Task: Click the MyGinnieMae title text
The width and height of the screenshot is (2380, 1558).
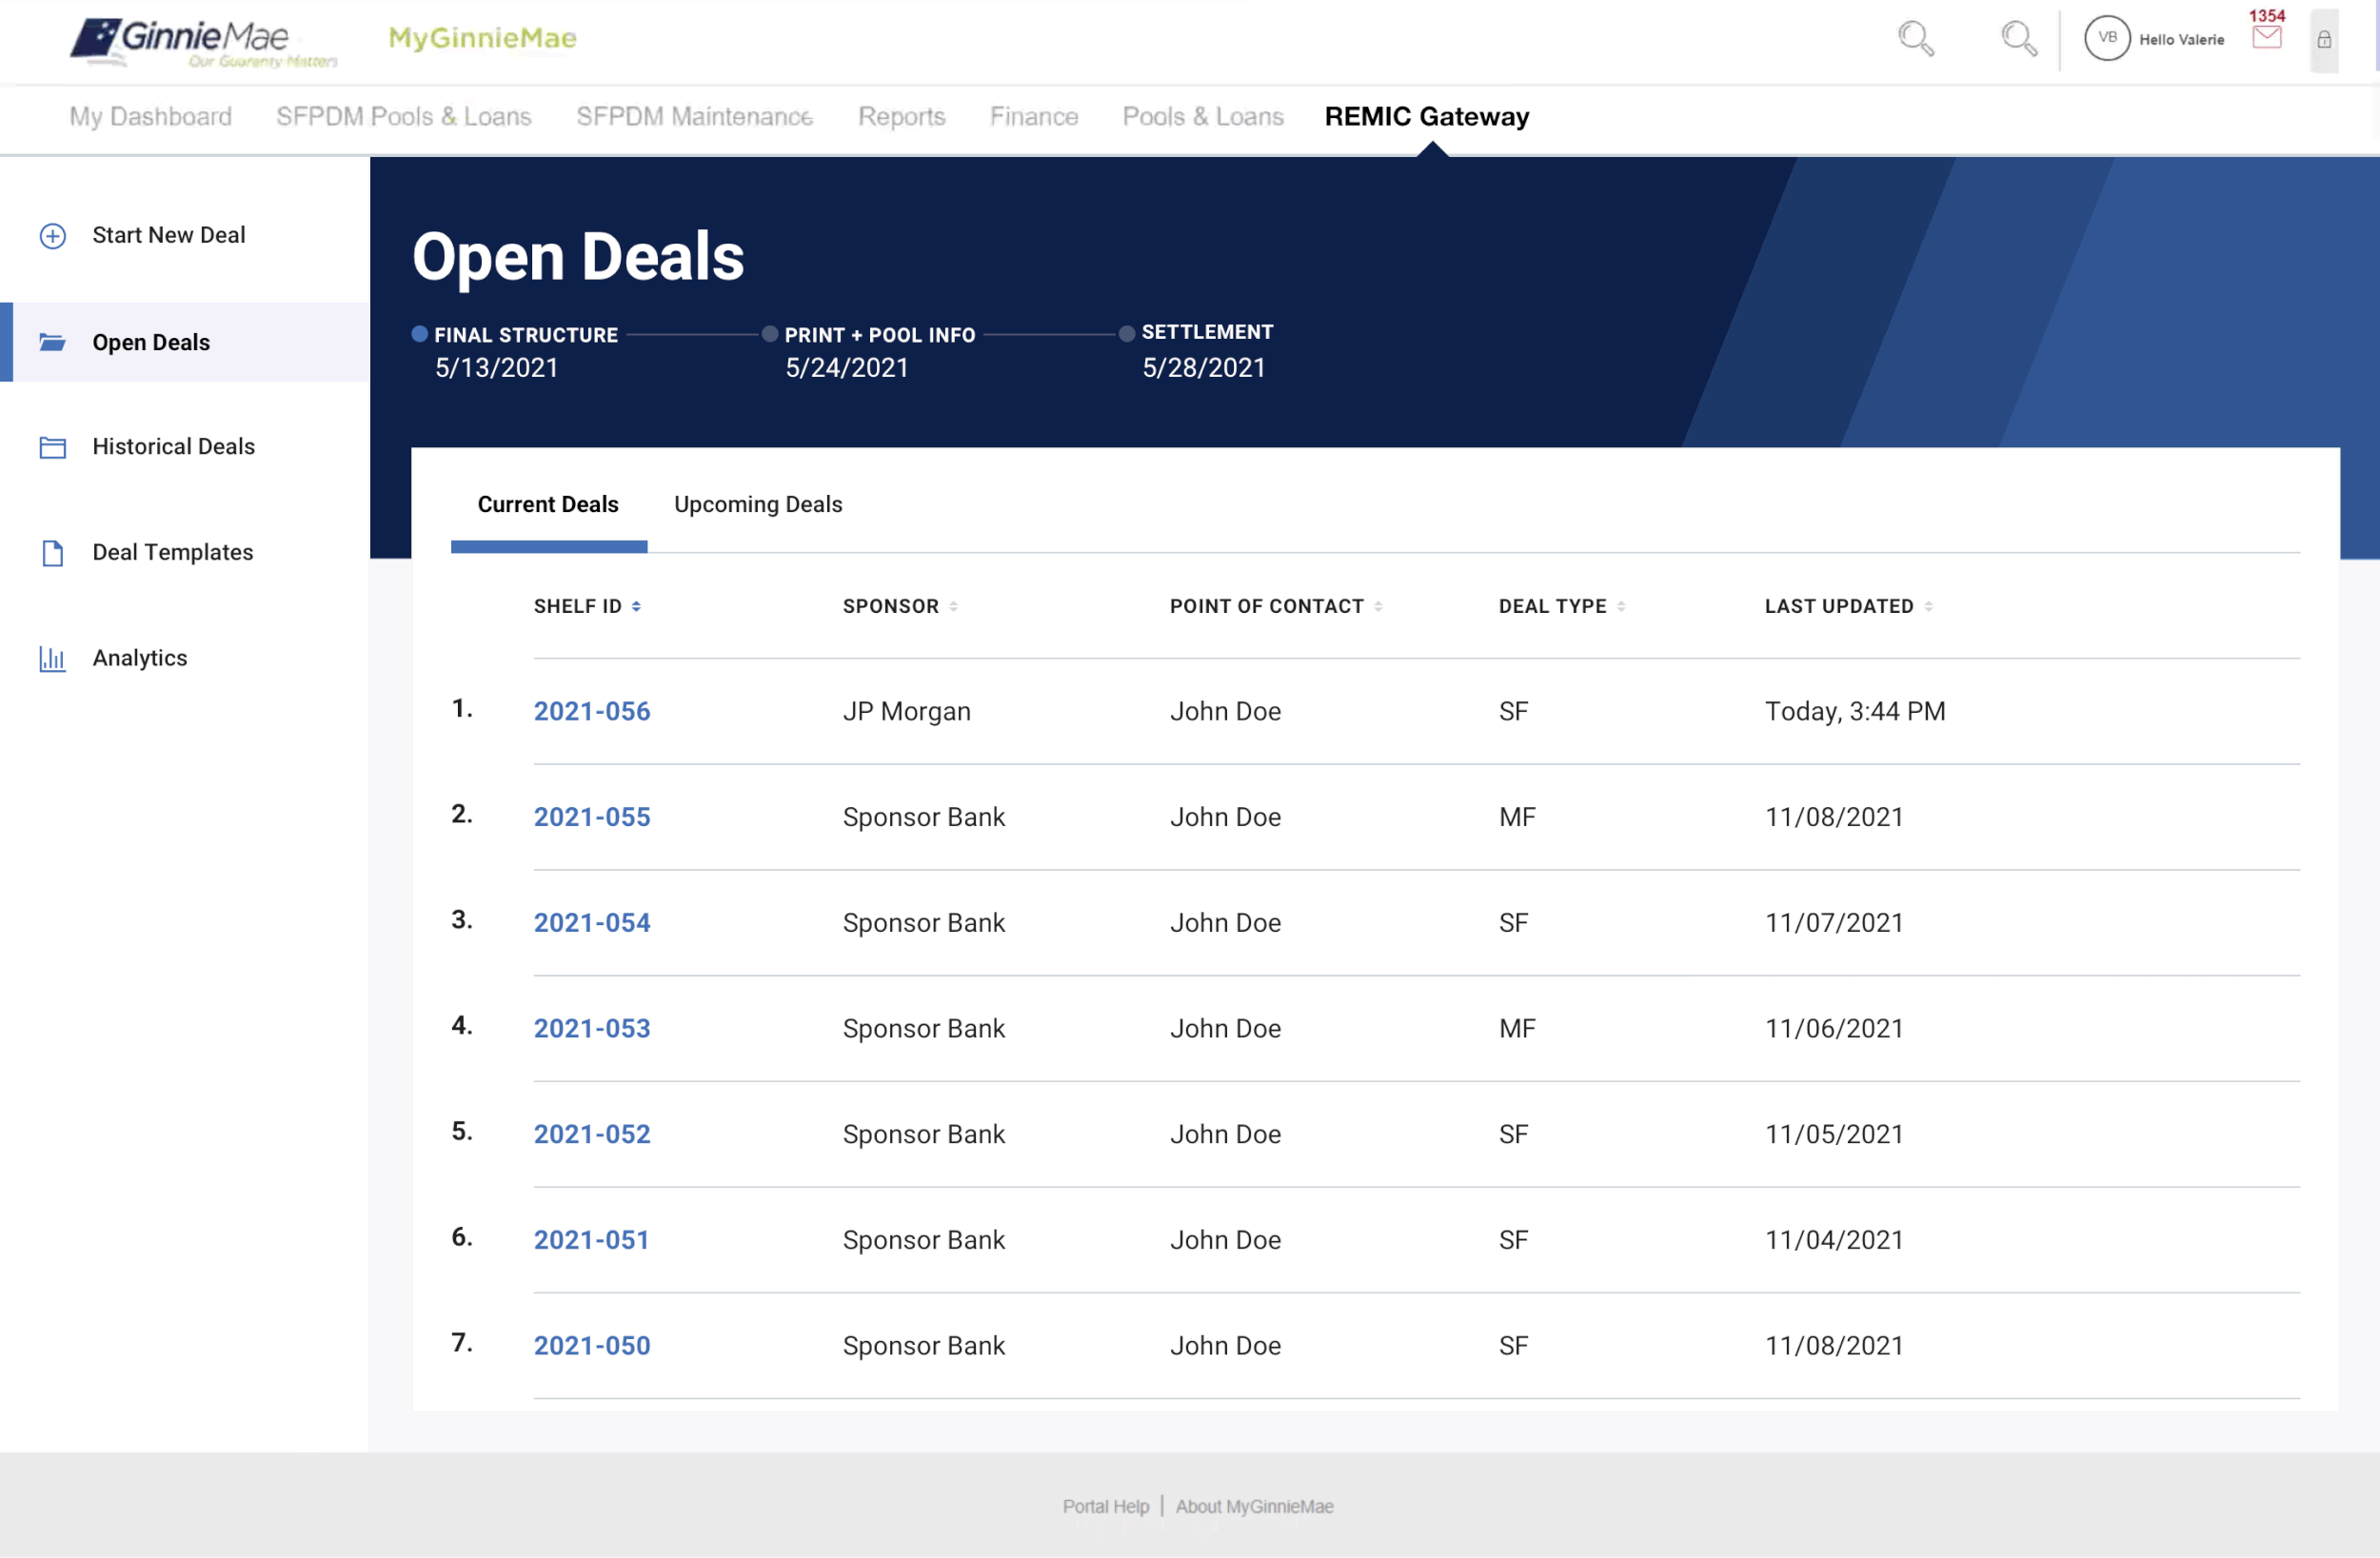Action: (x=482, y=39)
